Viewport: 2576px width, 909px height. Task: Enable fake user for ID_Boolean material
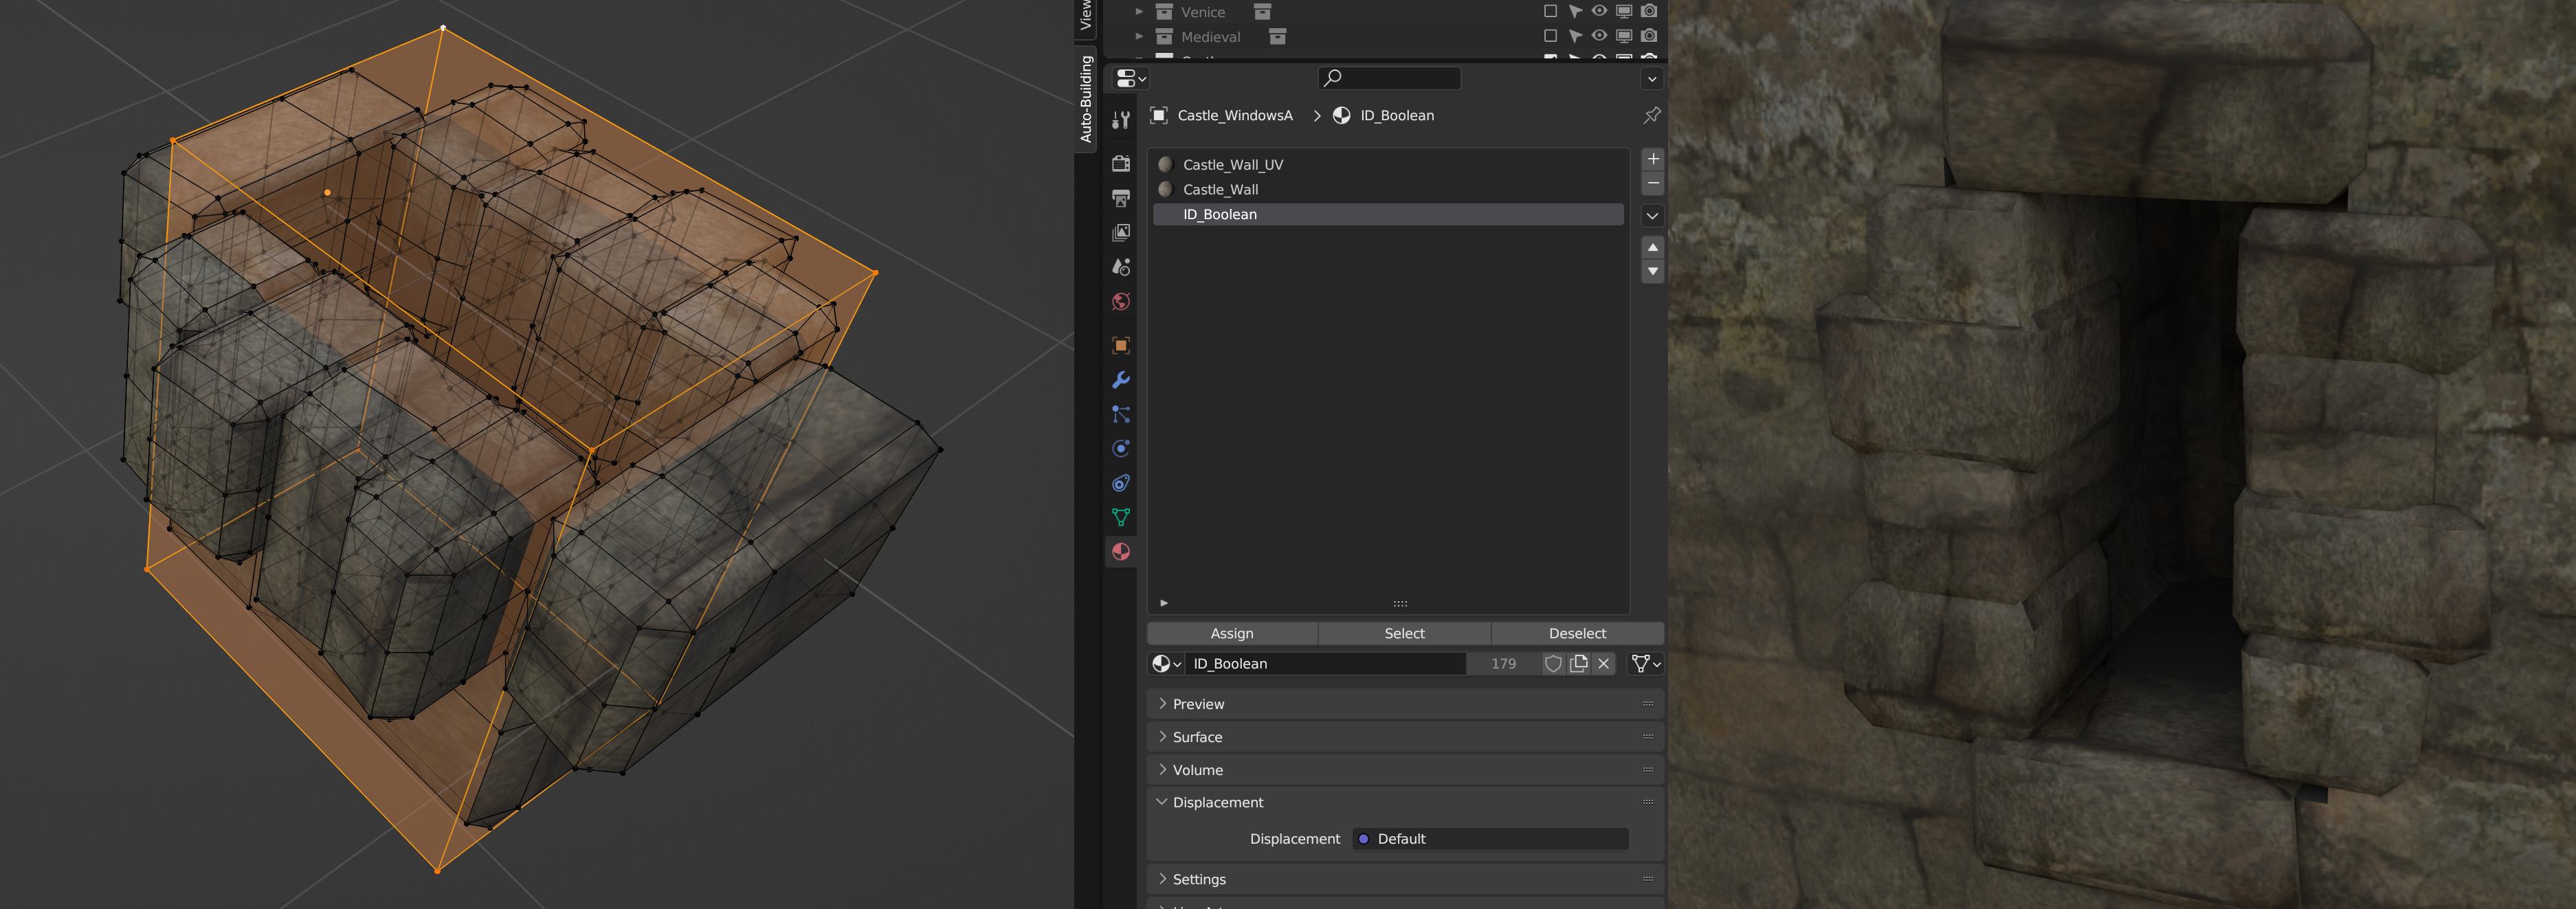1553,663
